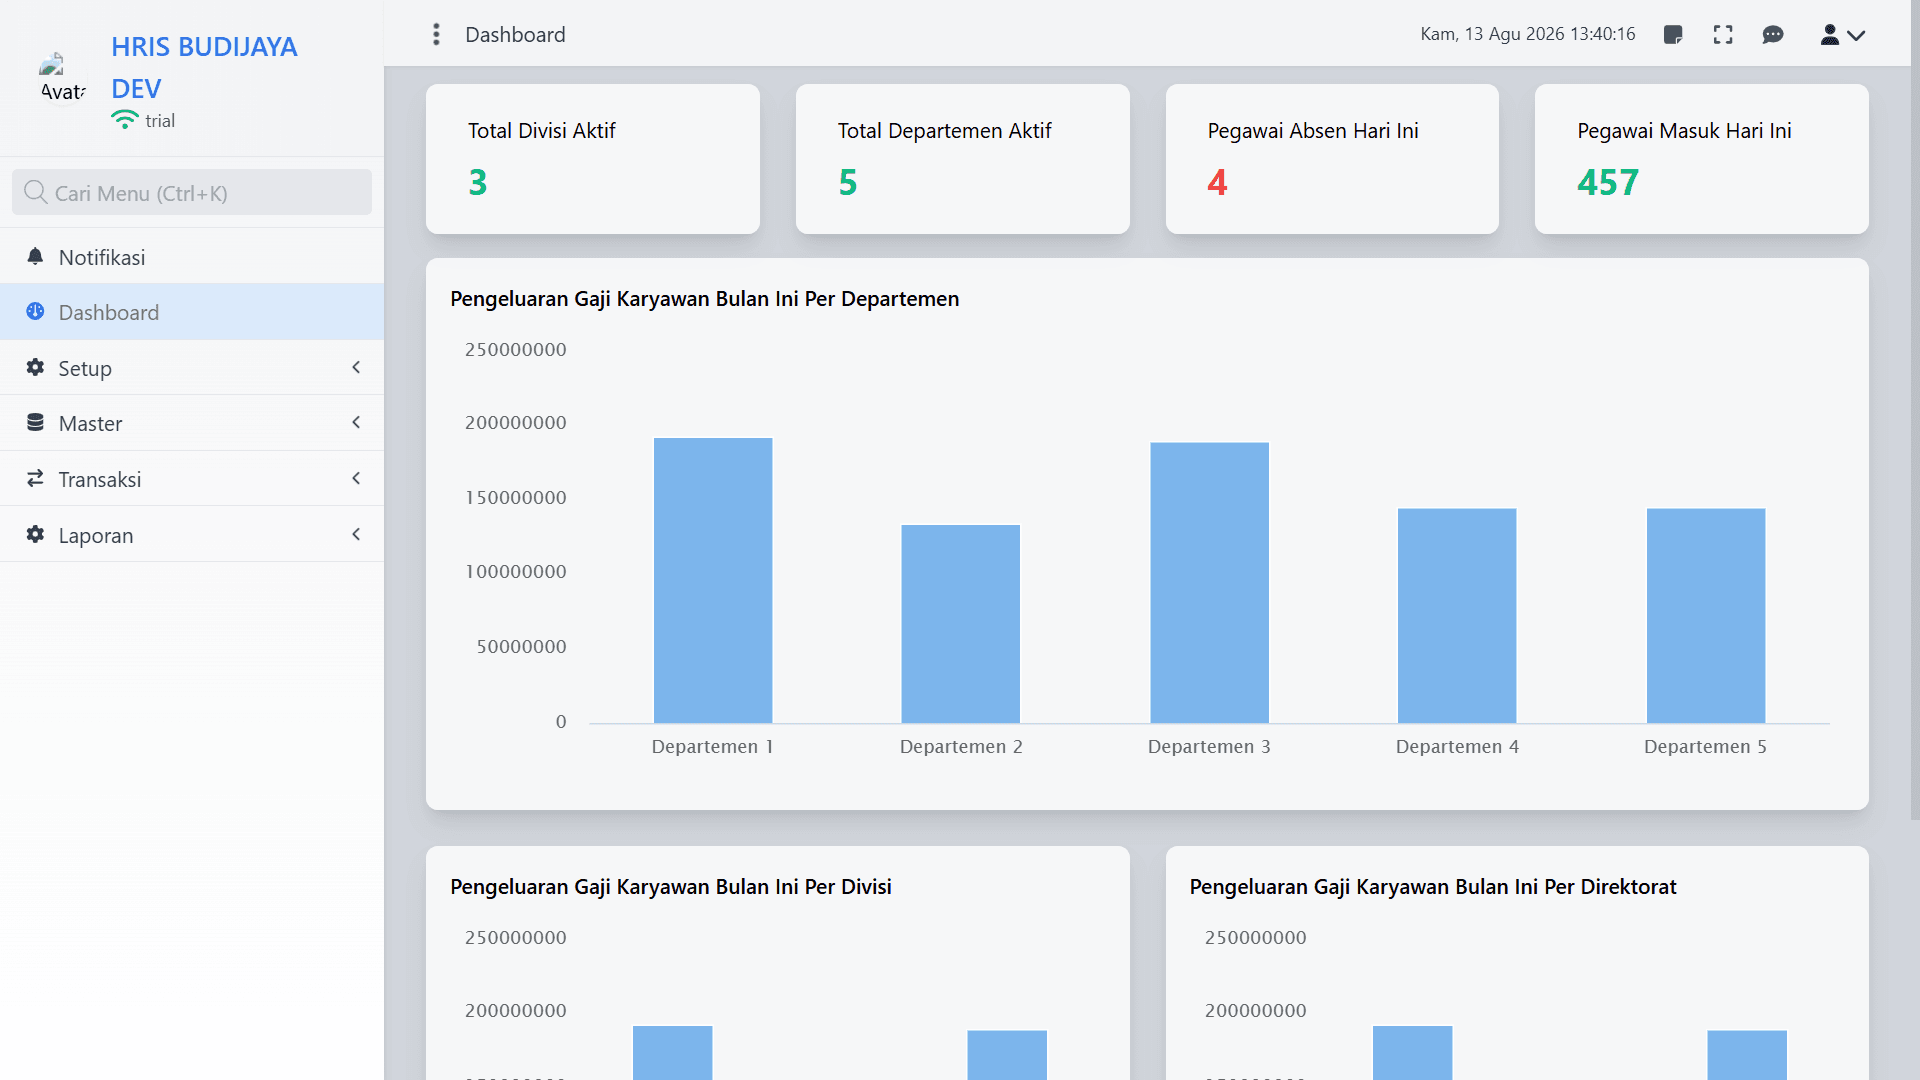Click the value '457' in Pegawai Masuk card
The width and height of the screenshot is (1920, 1080).
[x=1608, y=182]
